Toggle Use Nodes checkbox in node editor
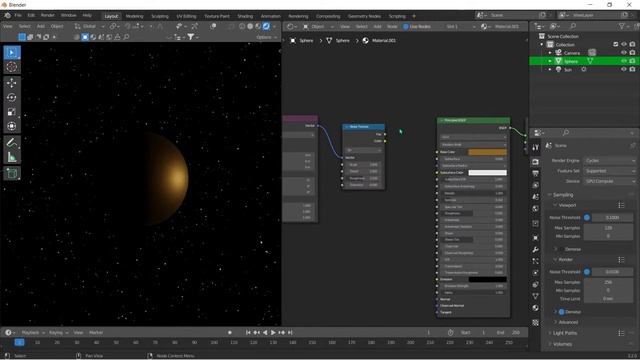This screenshot has height=360, width=640. tap(406, 27)
